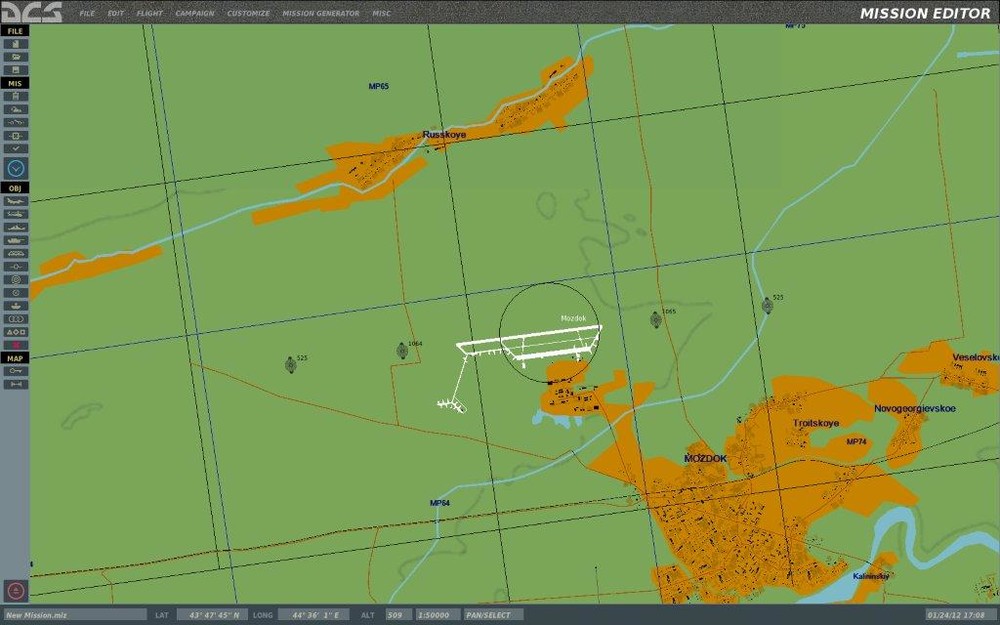
Task: Open the FILE menu in top bar
Action: coord(87,13)
